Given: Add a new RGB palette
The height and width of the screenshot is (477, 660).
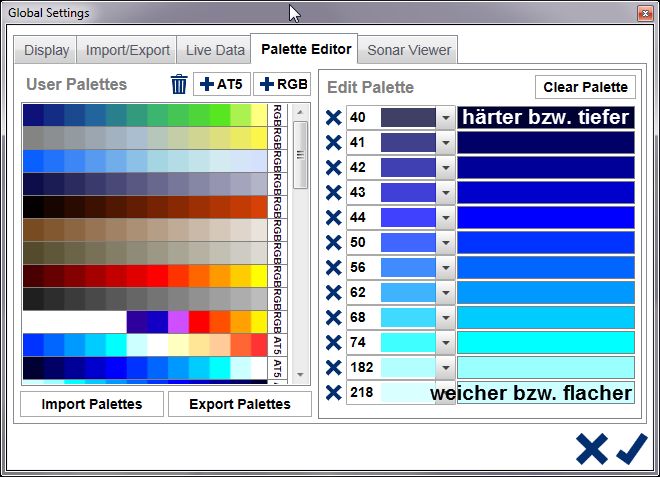Looking at the screenshot, I should (x=283, y=85).
